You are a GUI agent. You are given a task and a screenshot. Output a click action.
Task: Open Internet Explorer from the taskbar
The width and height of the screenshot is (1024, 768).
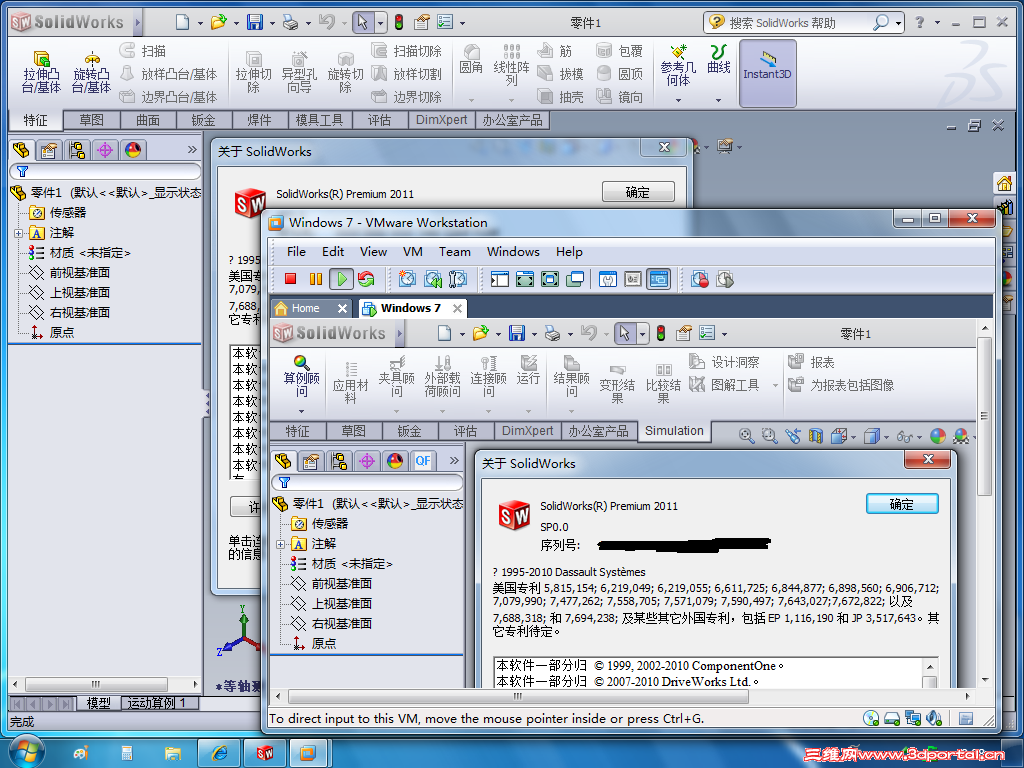[x=220, y=753]
